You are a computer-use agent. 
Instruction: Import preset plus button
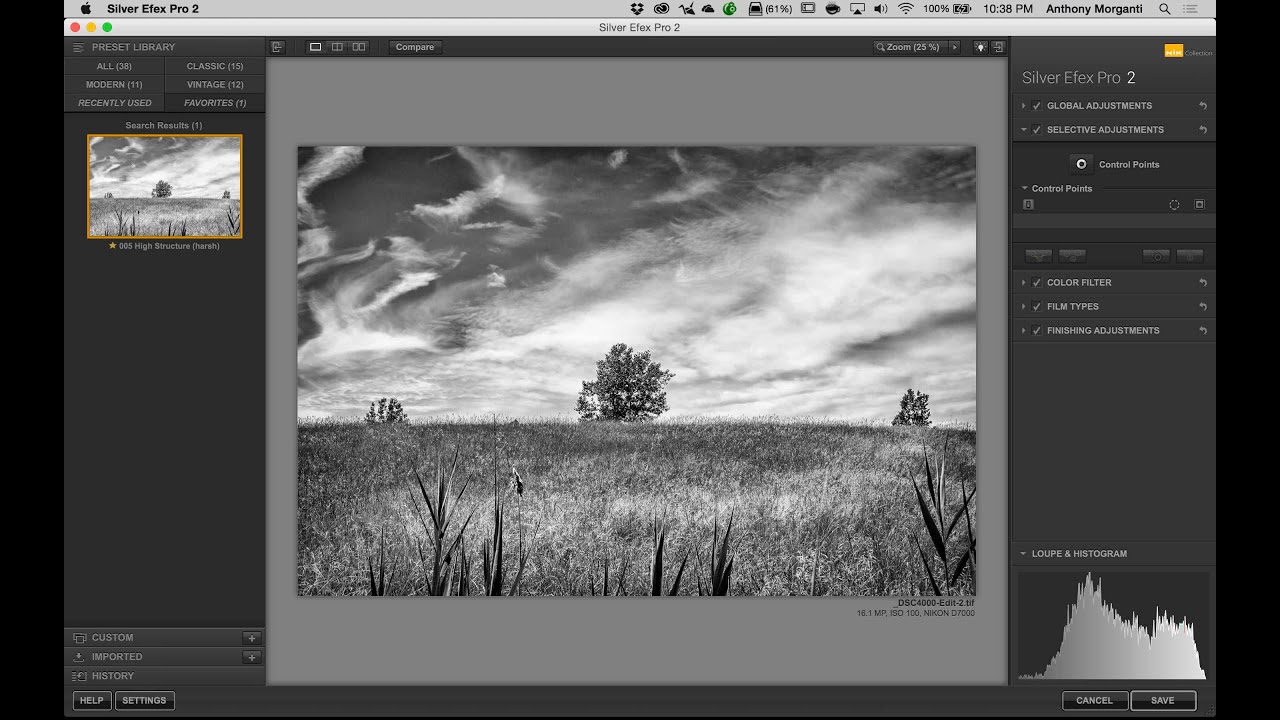point(252,657)
